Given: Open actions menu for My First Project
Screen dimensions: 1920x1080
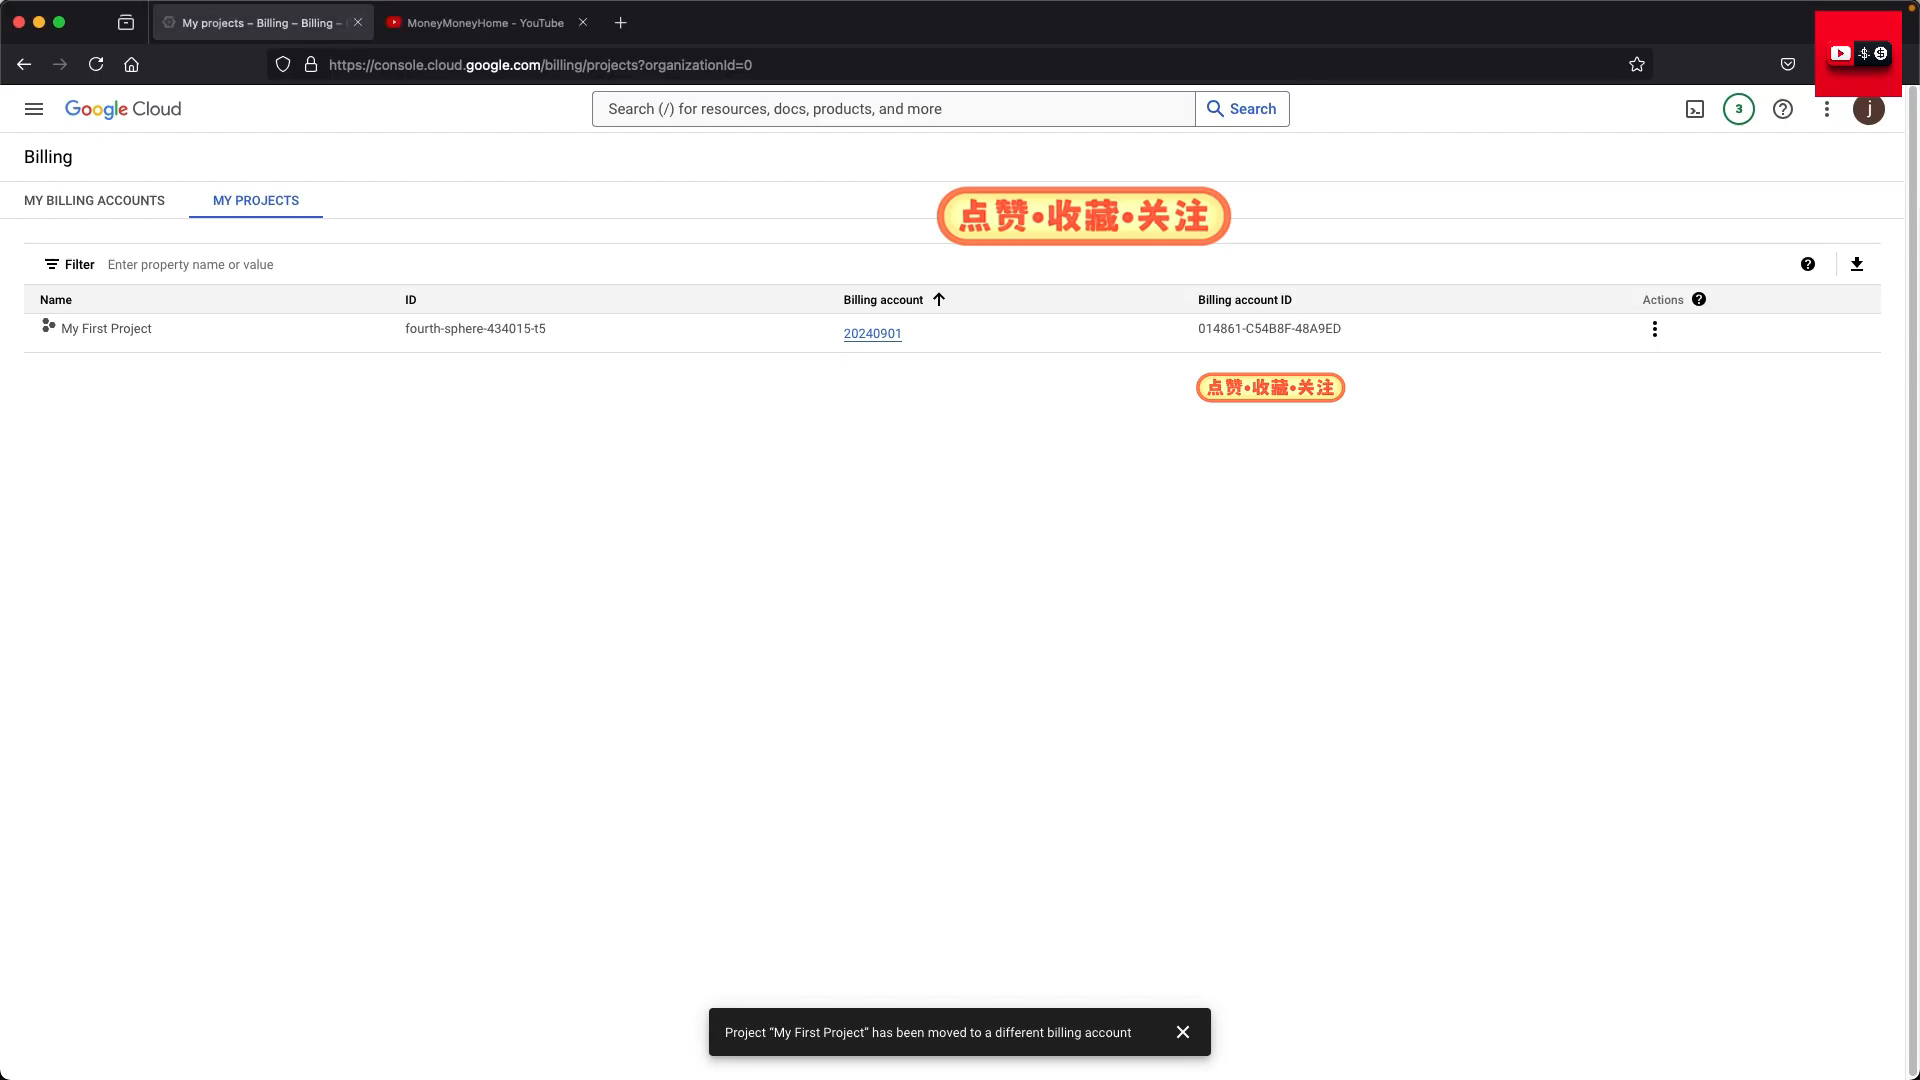Looking at the screenshot, I should coord(1655,329).
